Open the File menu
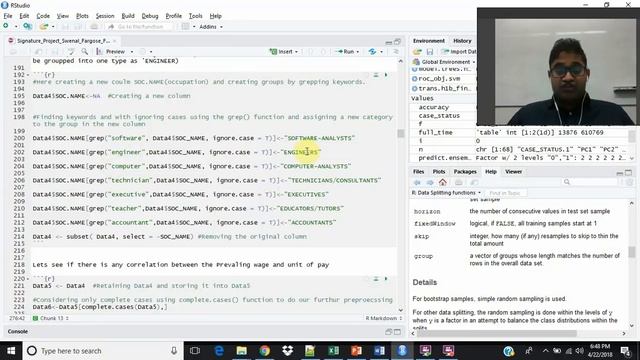Screen dimensions: 640x360 tap(8, 16)
